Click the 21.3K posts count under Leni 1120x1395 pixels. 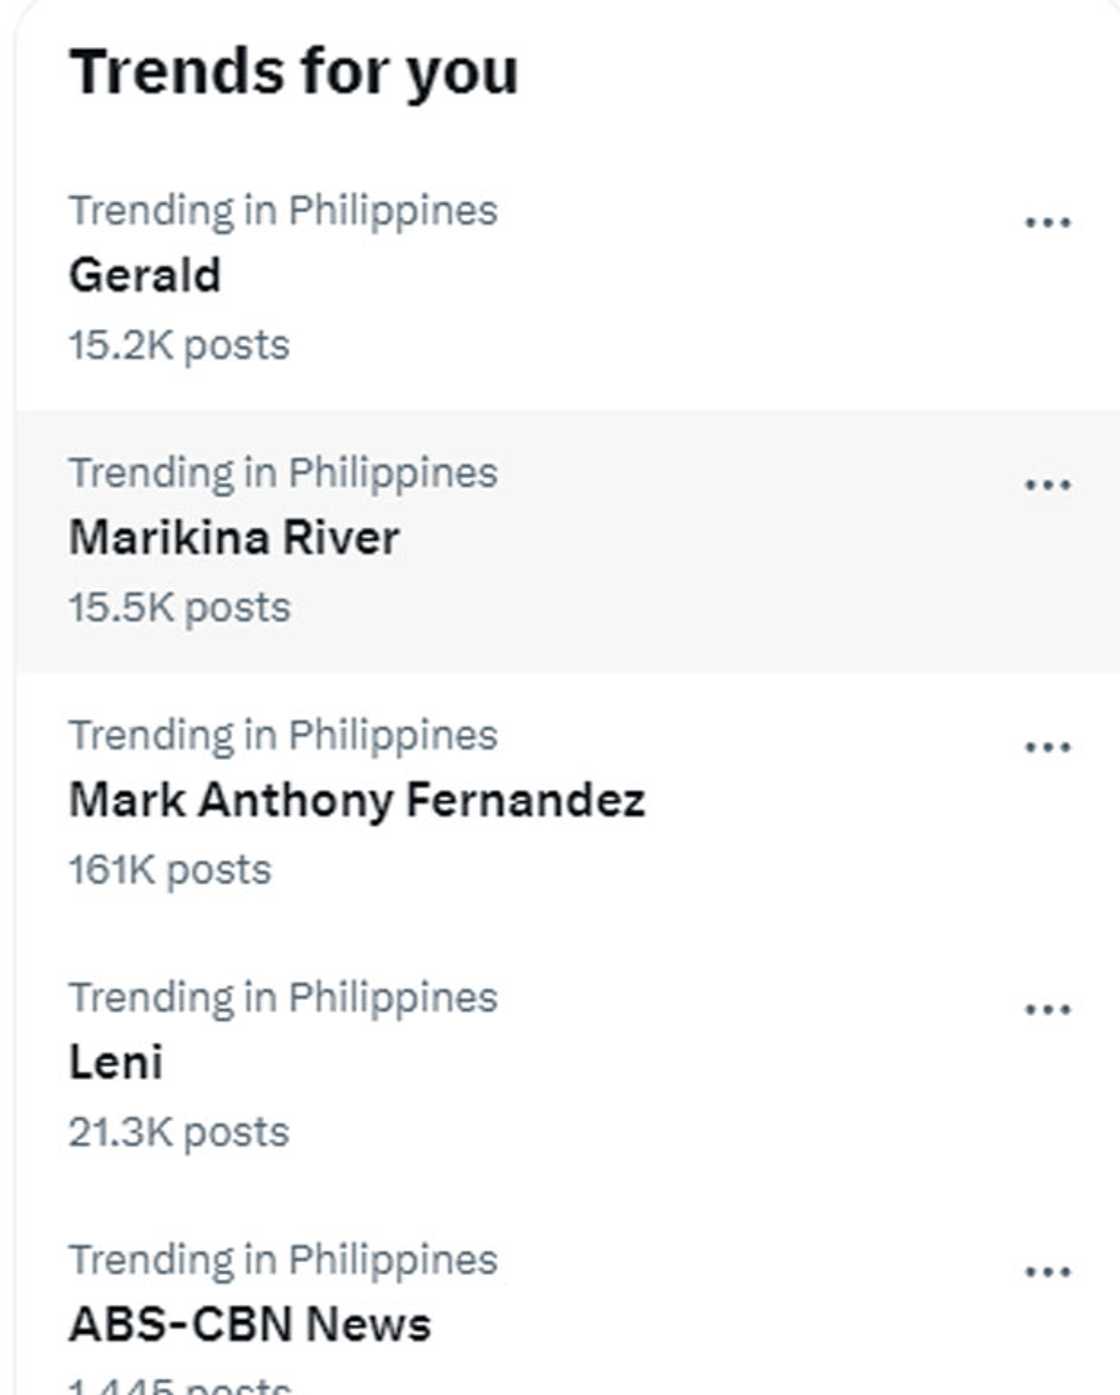(179, 1133)
